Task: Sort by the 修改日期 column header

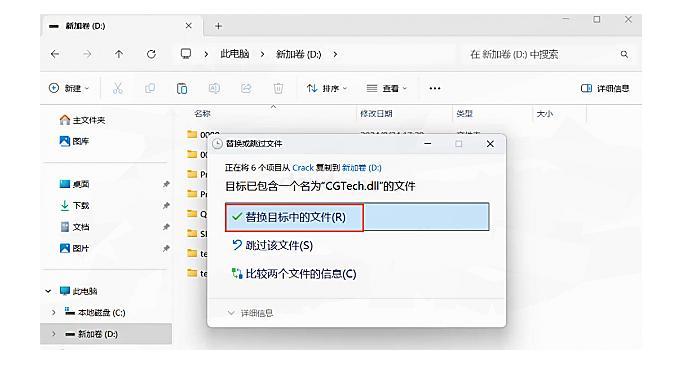Action: [x=376, y=114]
